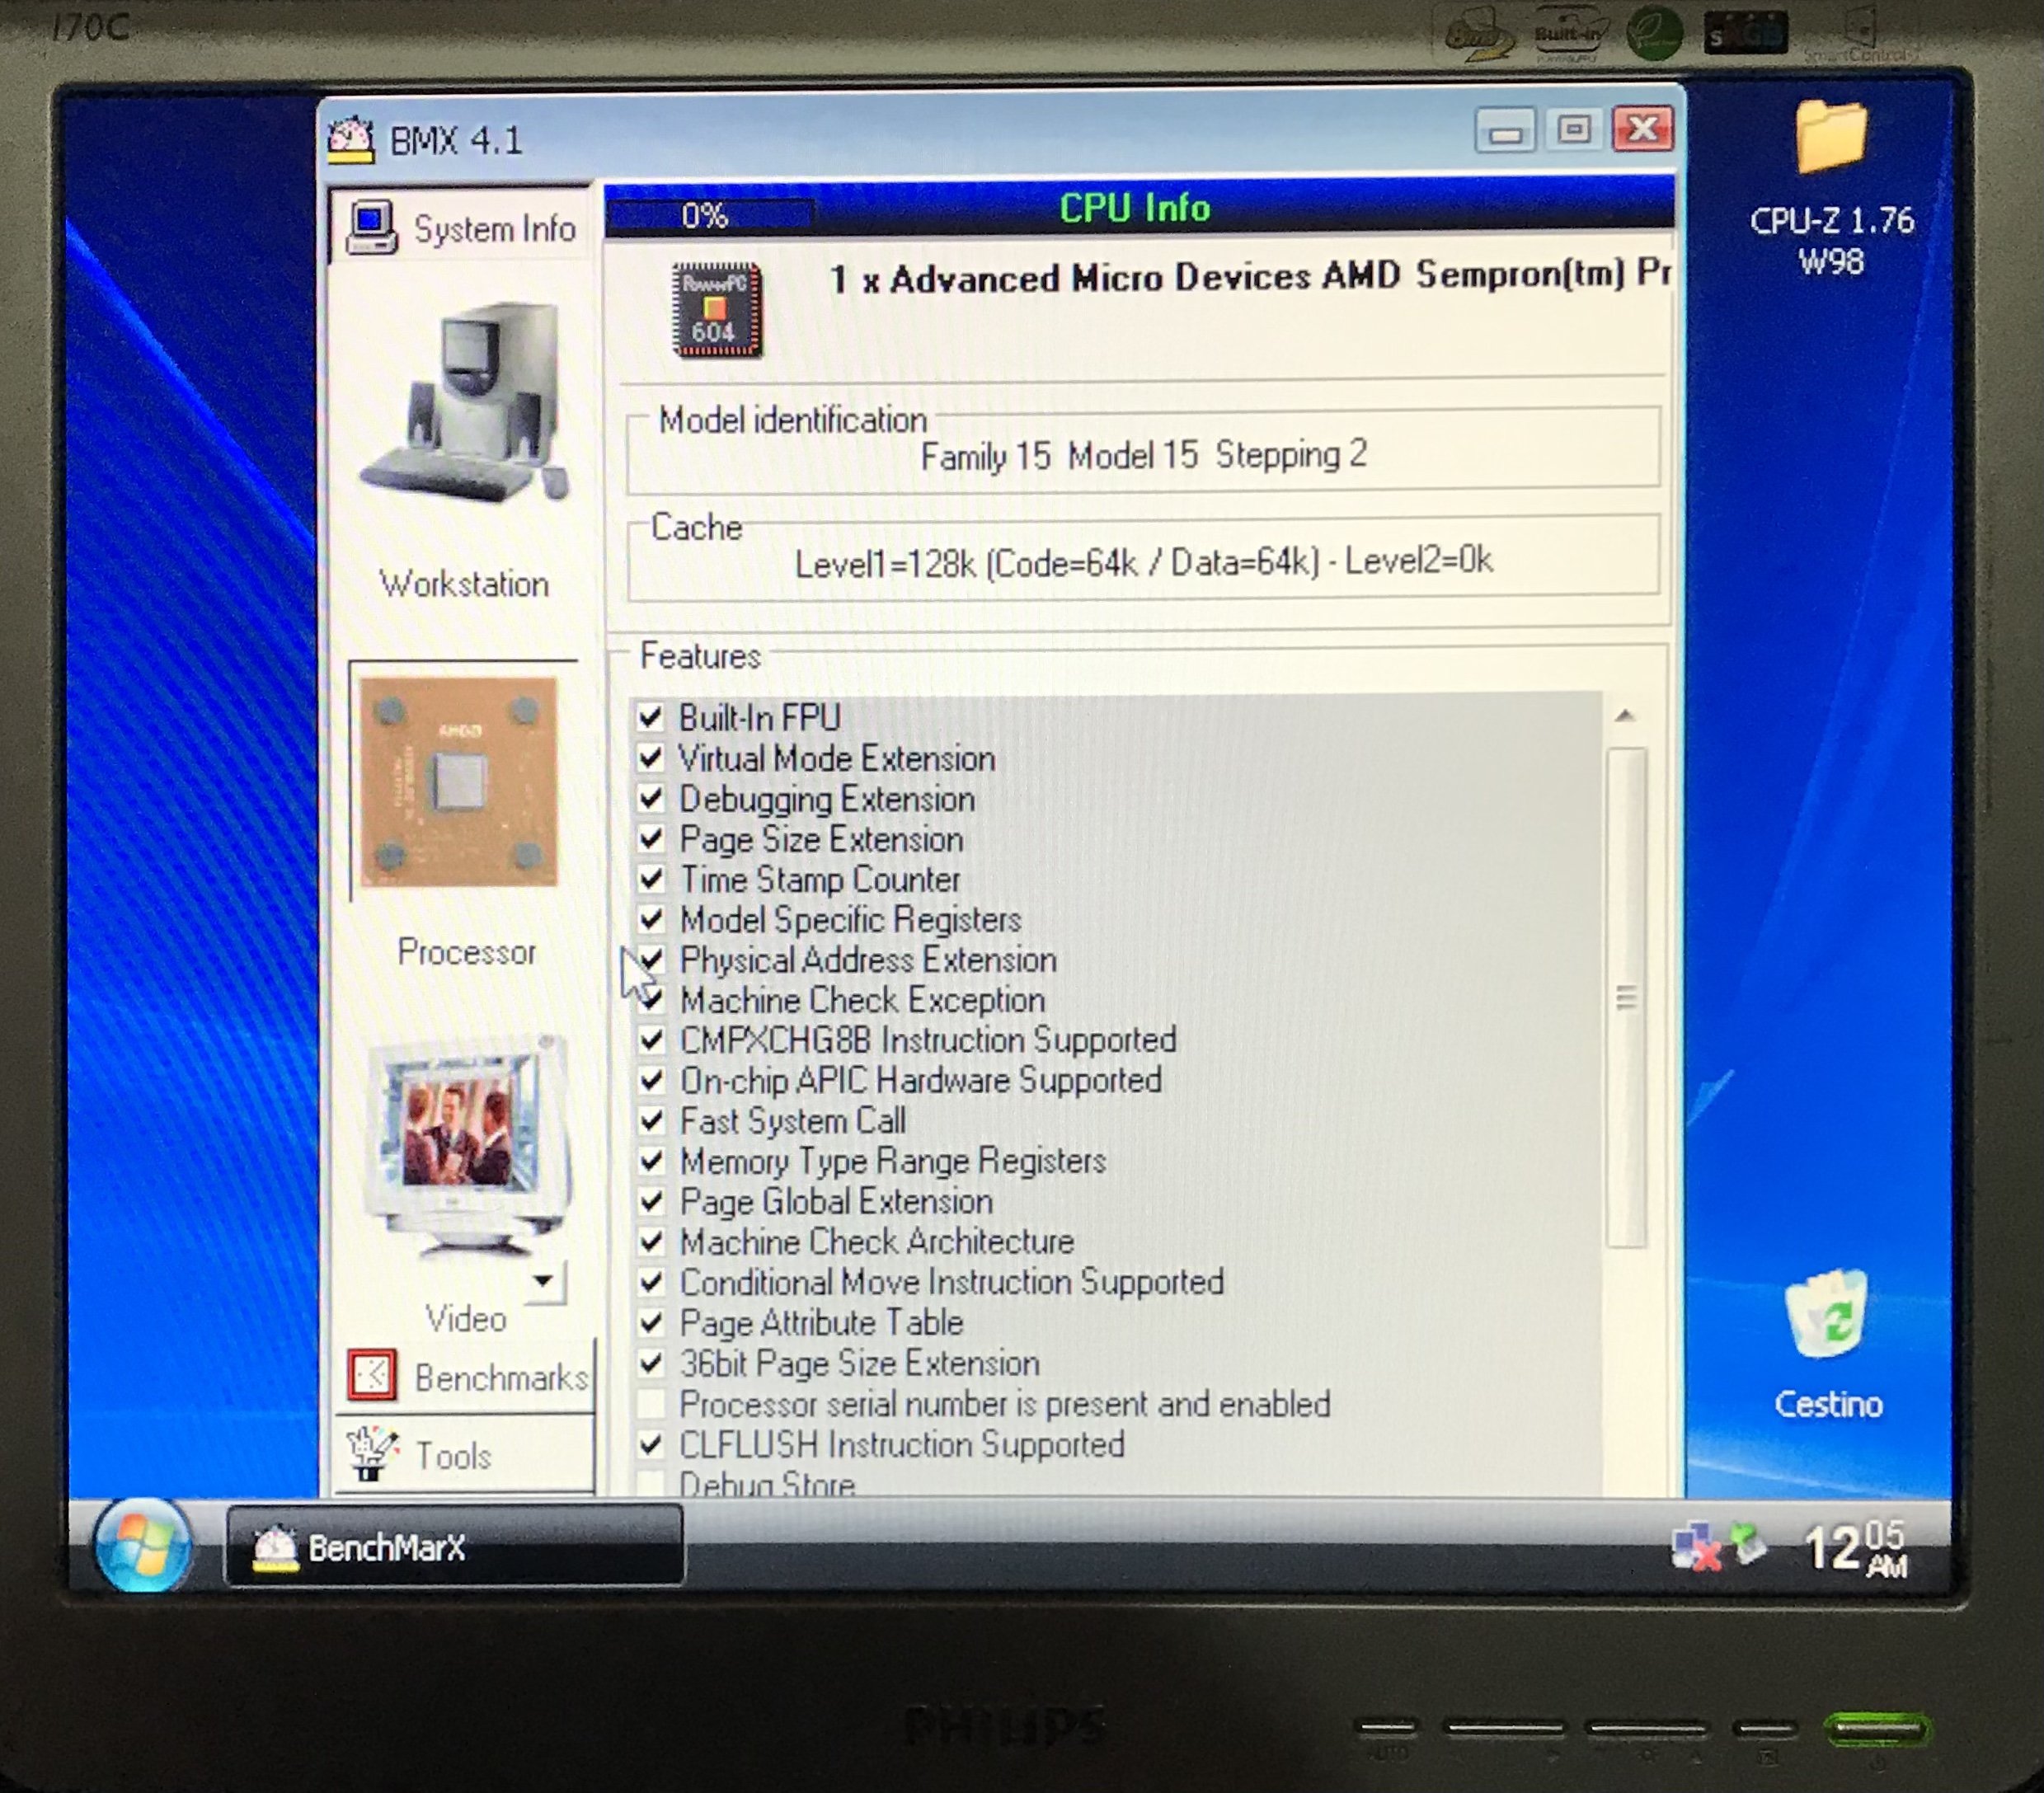
Task: Toggle Time Stamp Counter checkbox
Action: (651, 879)
